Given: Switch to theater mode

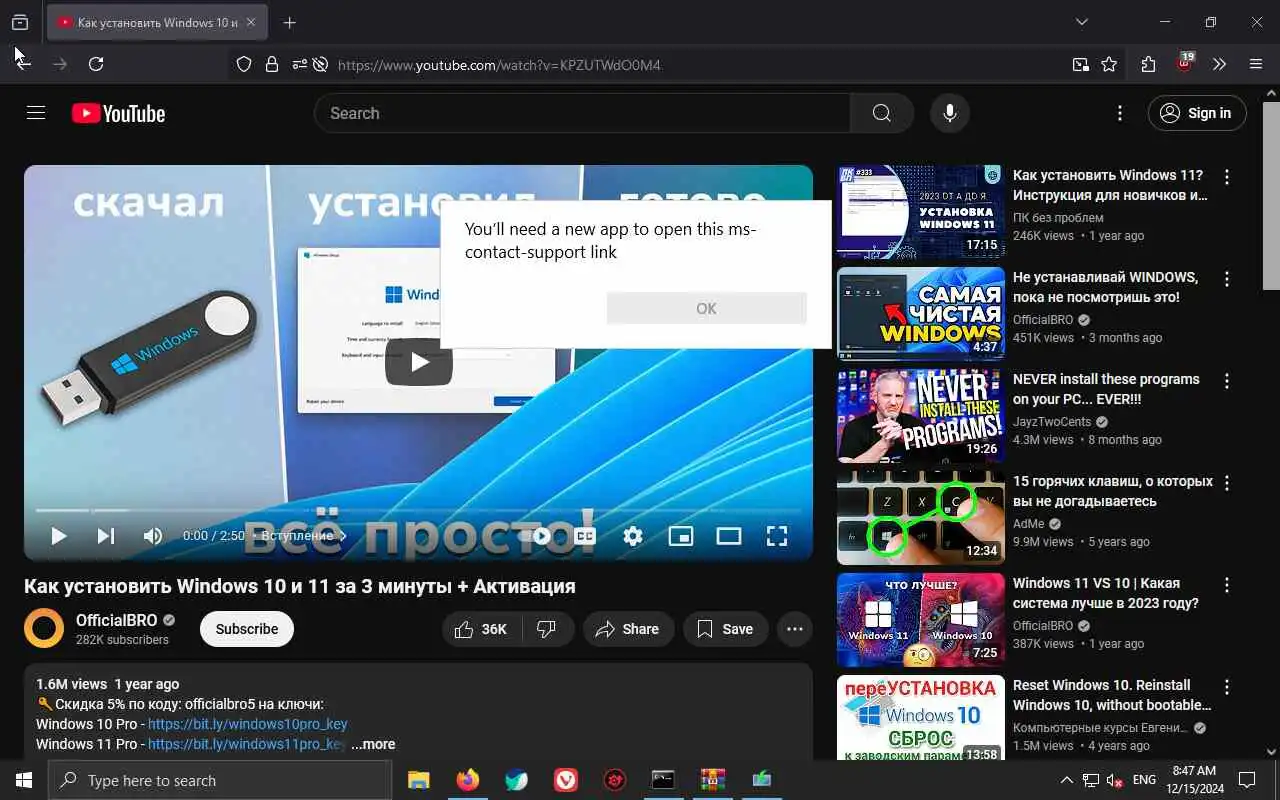Looking at the screenshot, I should (729, 536).
